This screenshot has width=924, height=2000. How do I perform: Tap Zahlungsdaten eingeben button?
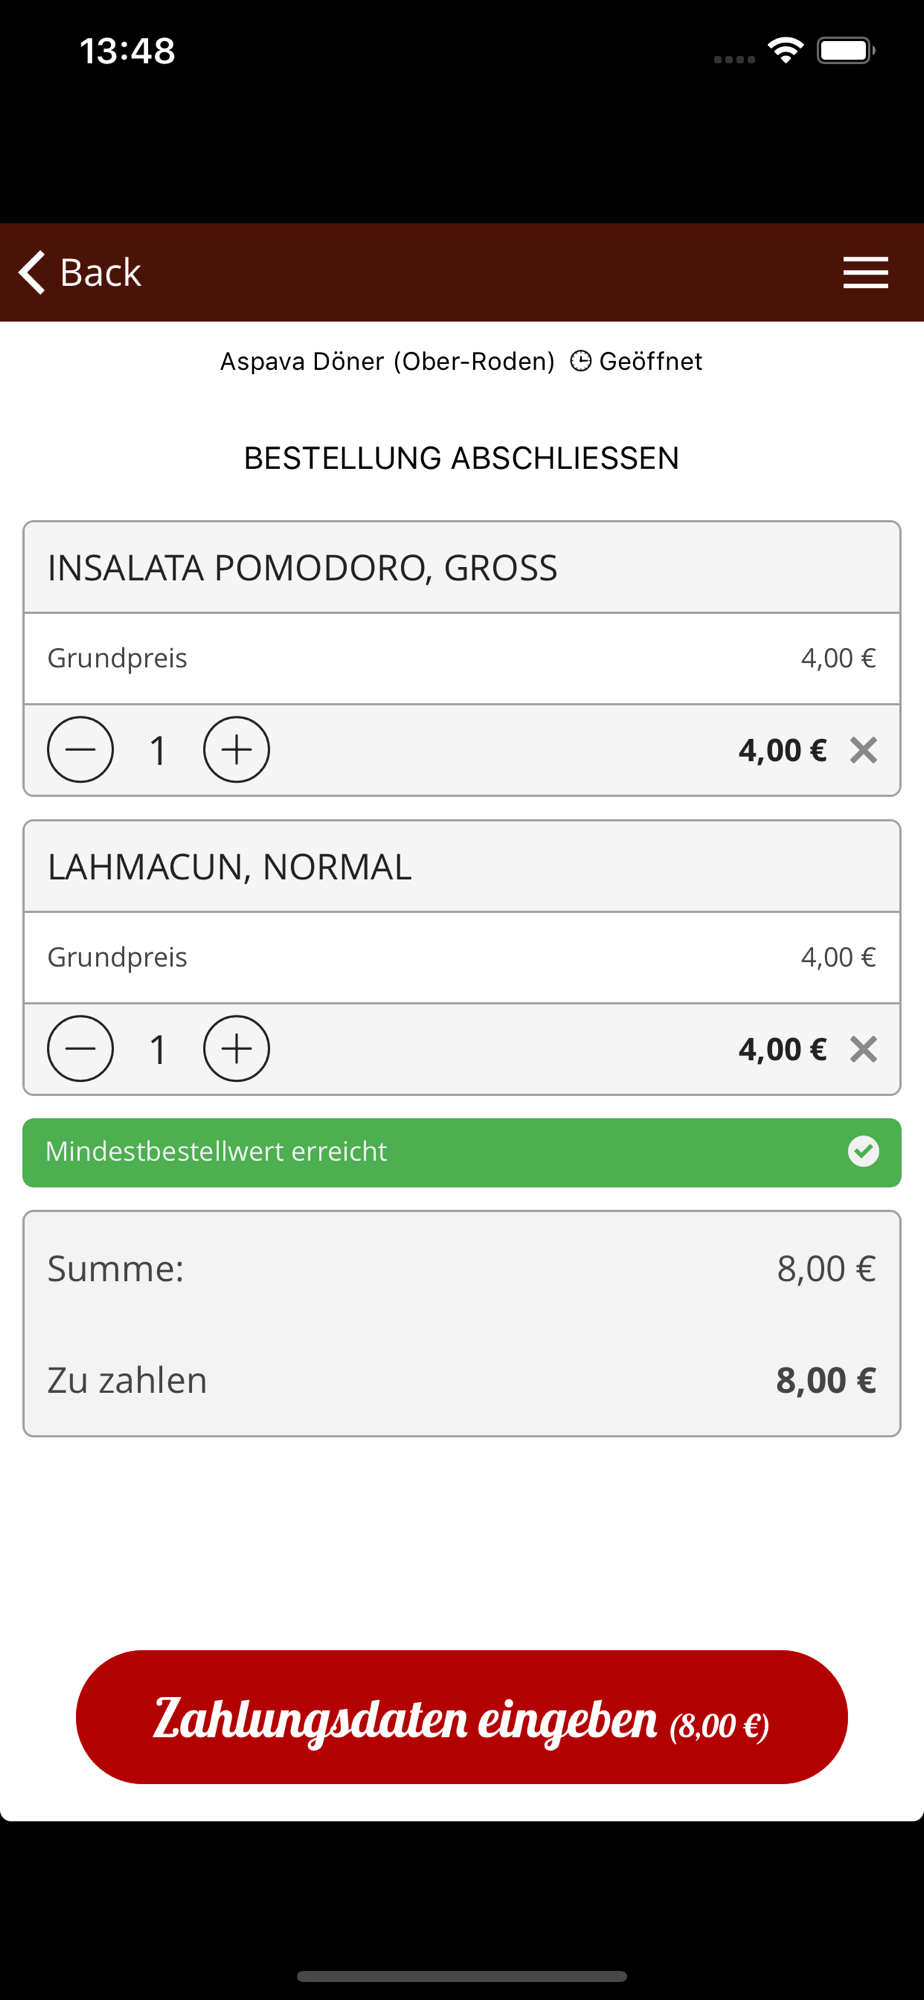coord(462,1717)
